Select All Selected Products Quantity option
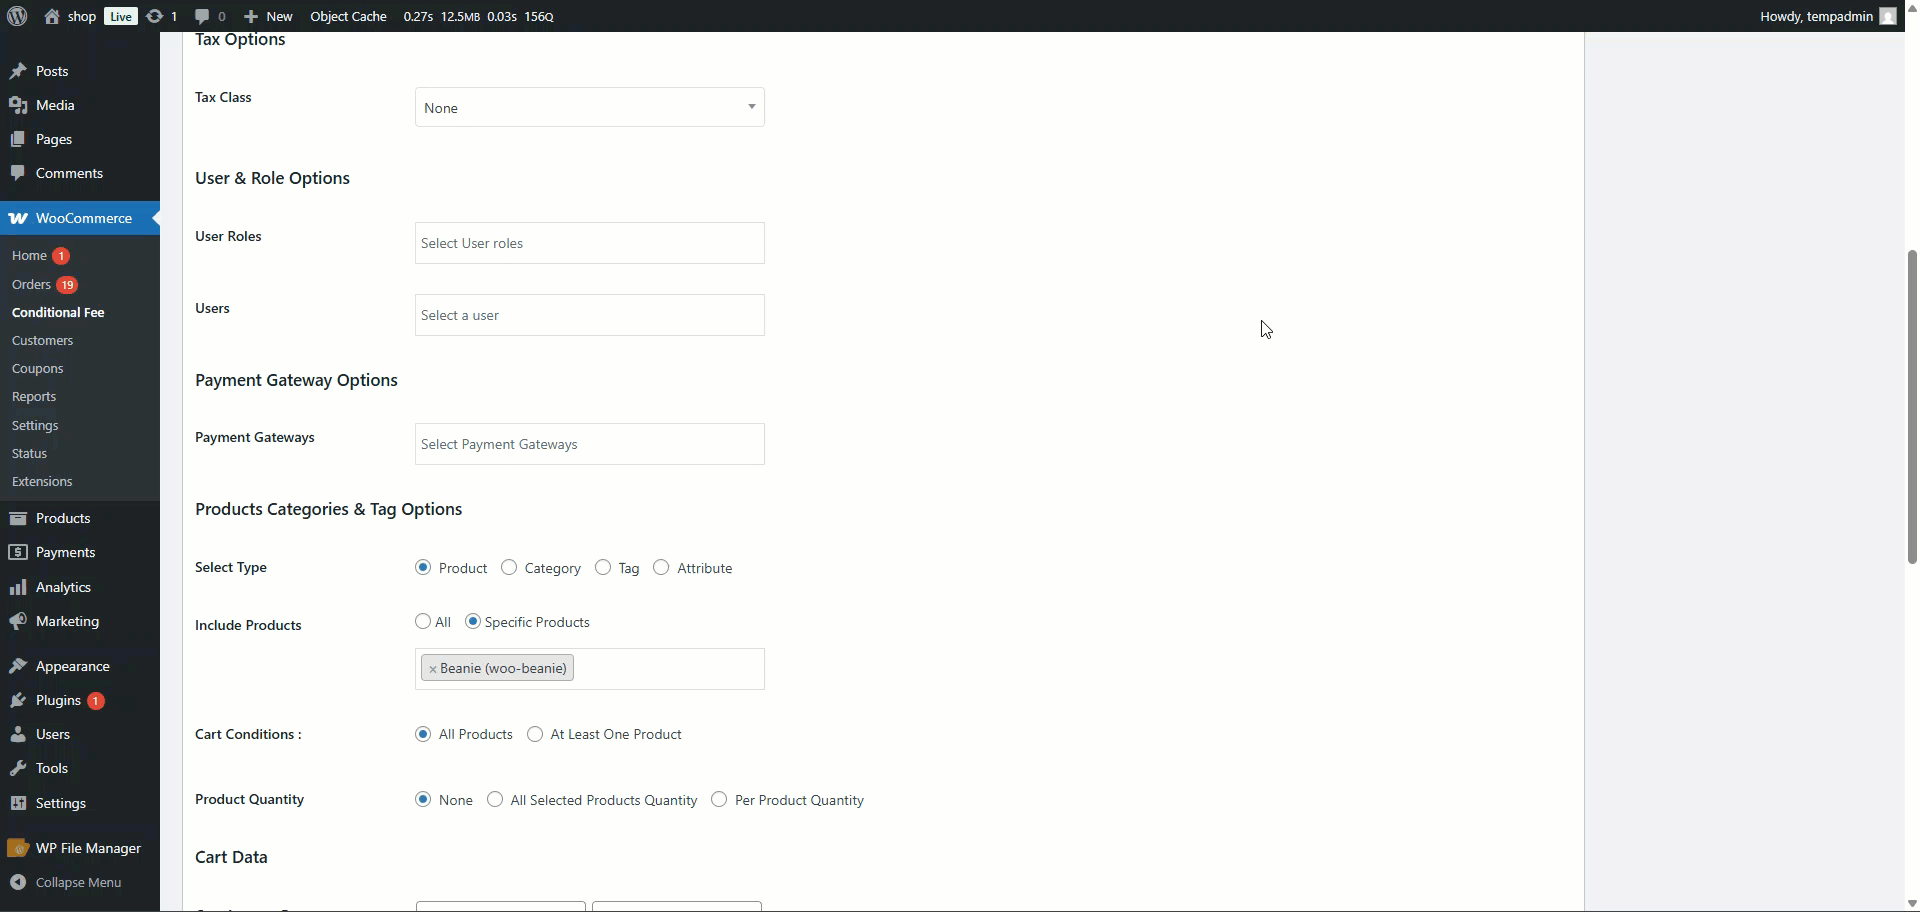Image resolution: width=1920 pixels, height=912 pixels. click(495, 799)
